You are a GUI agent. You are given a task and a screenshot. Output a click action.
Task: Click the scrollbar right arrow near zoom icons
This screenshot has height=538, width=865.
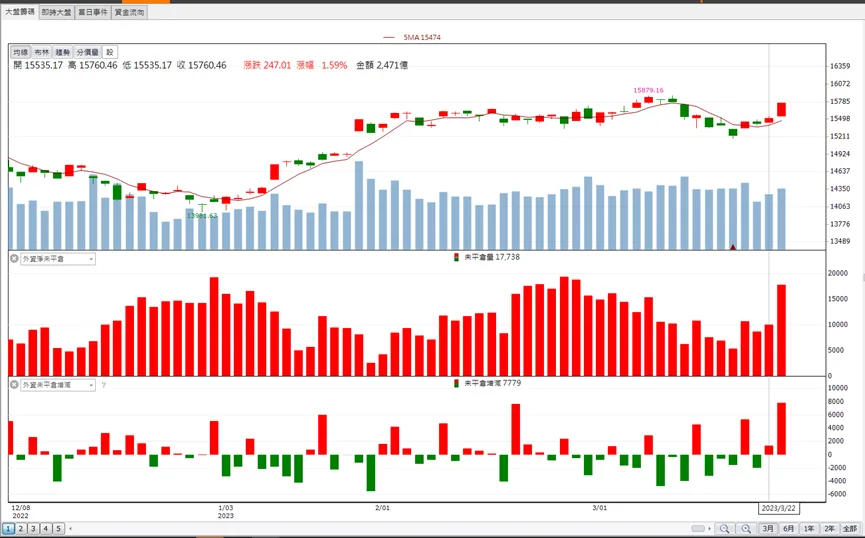coord(709,529)
